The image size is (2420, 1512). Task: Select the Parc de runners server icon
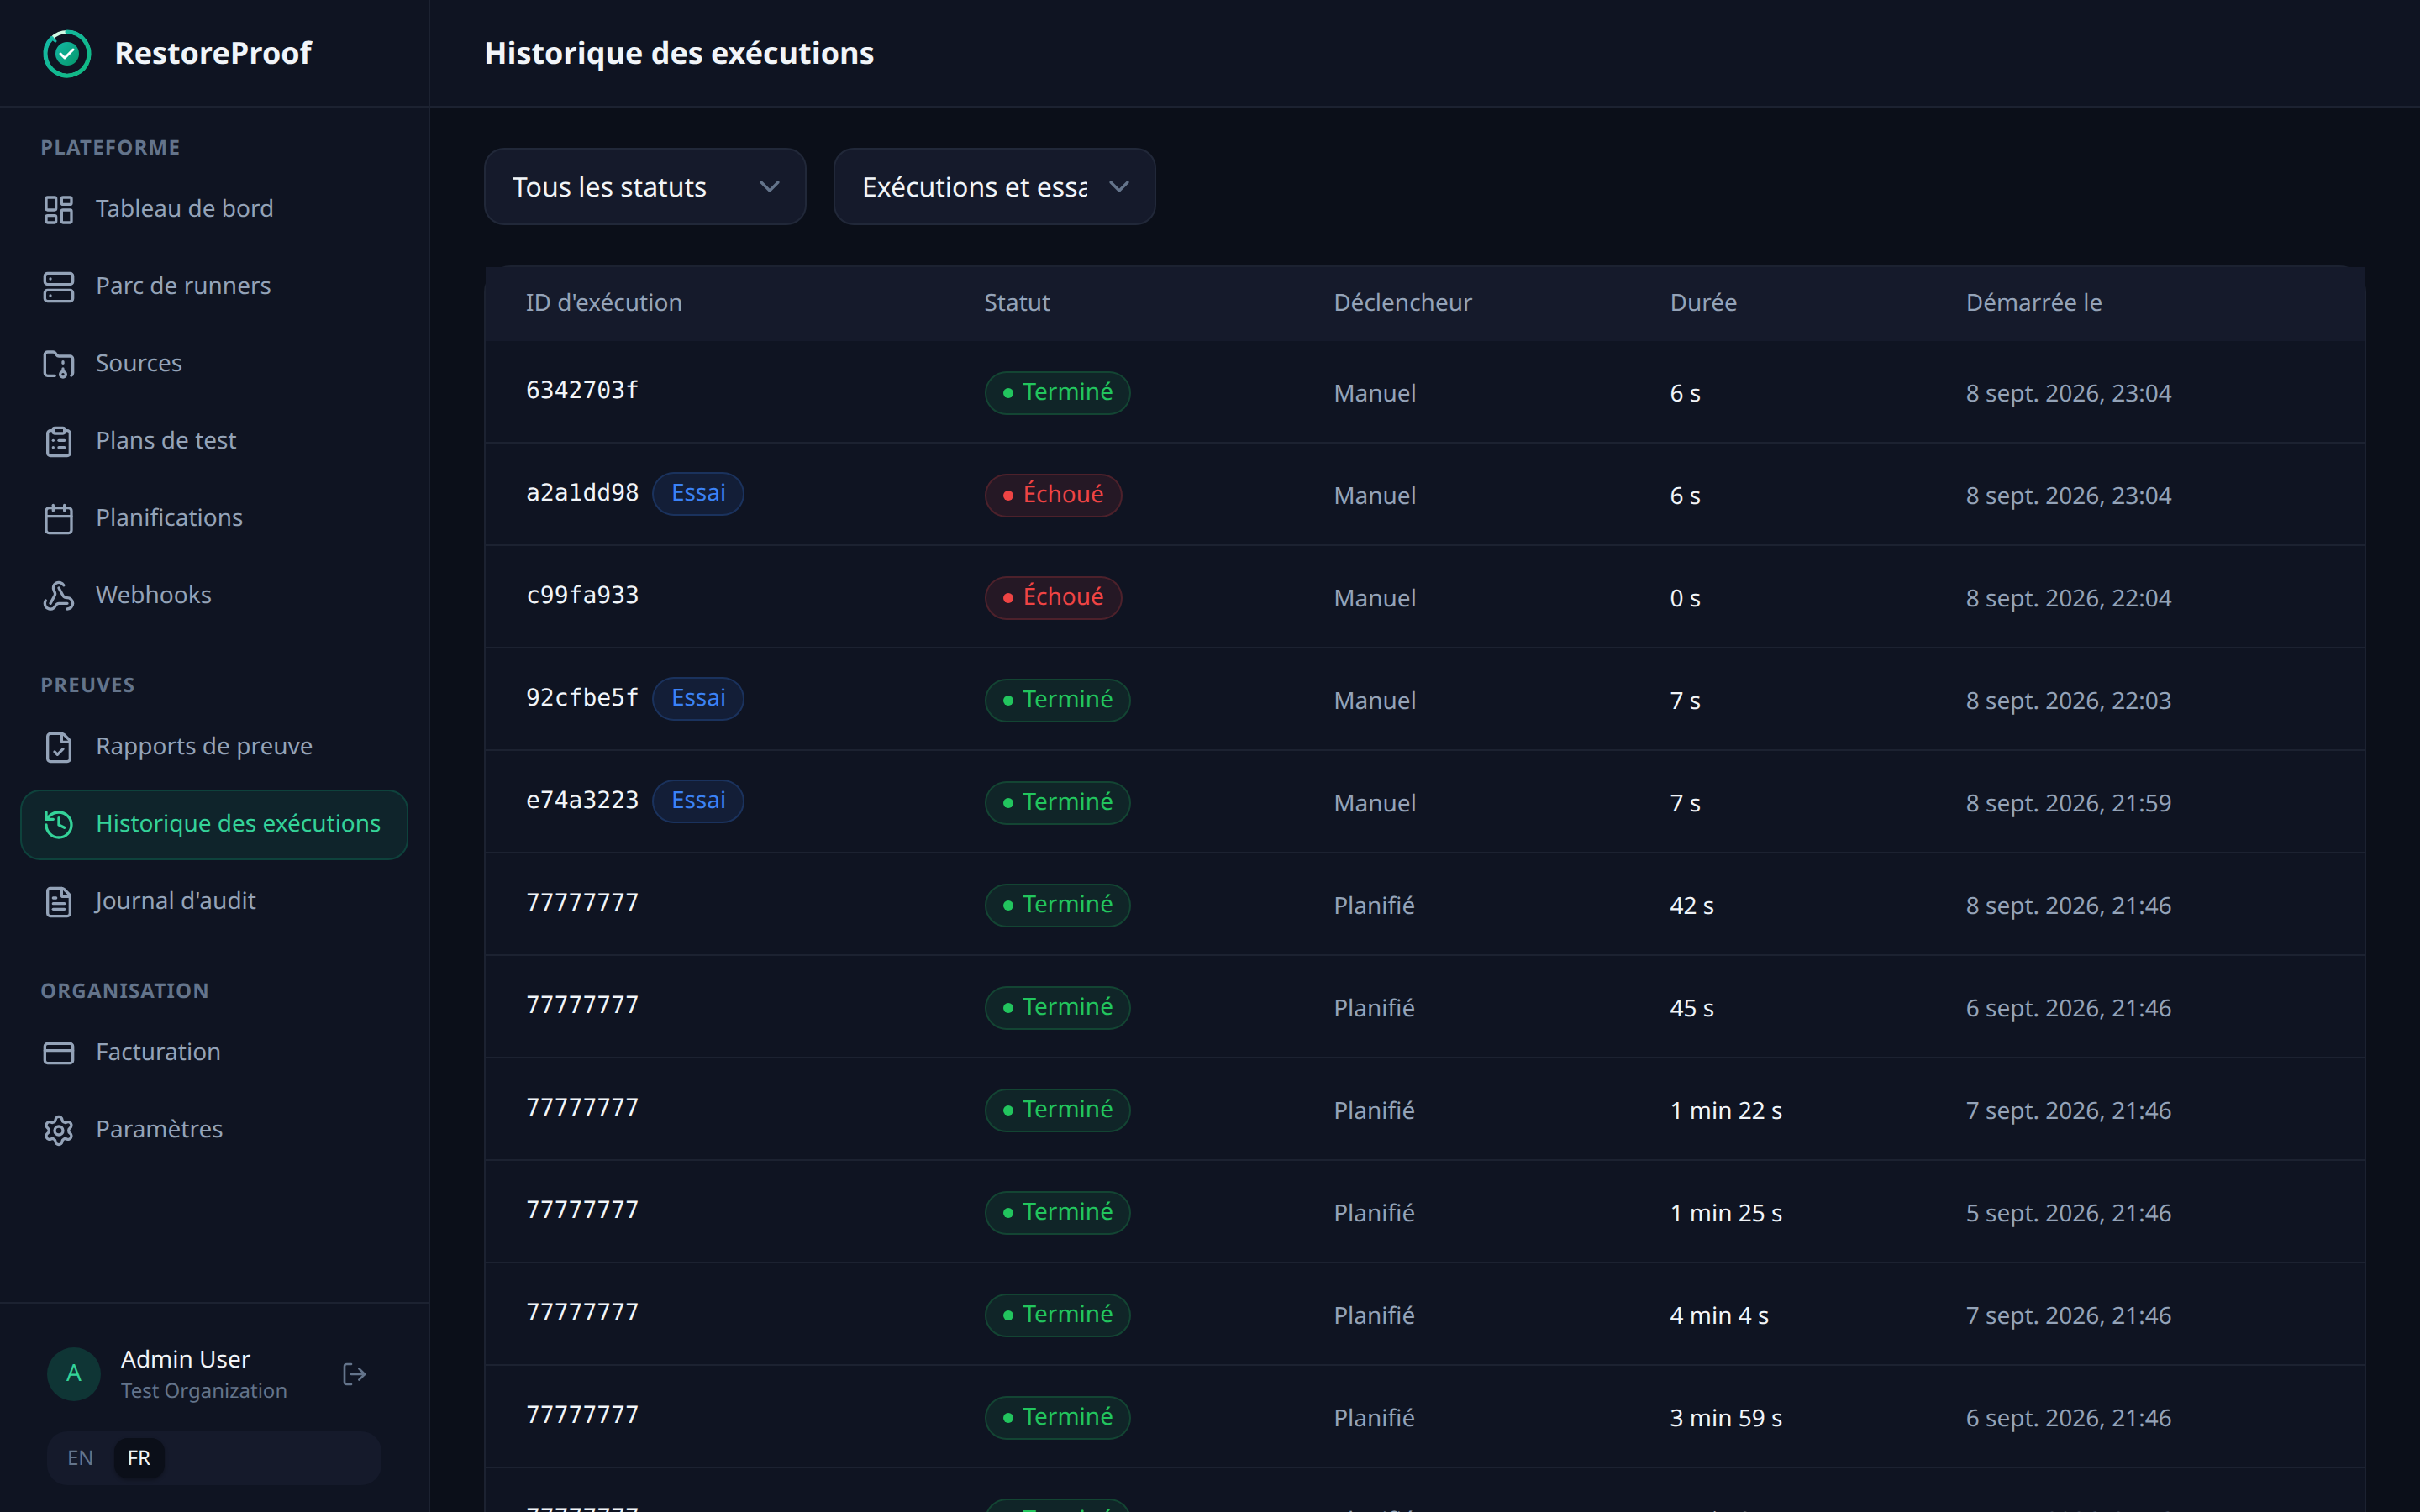pyautogui.click(x=59, y=286)
